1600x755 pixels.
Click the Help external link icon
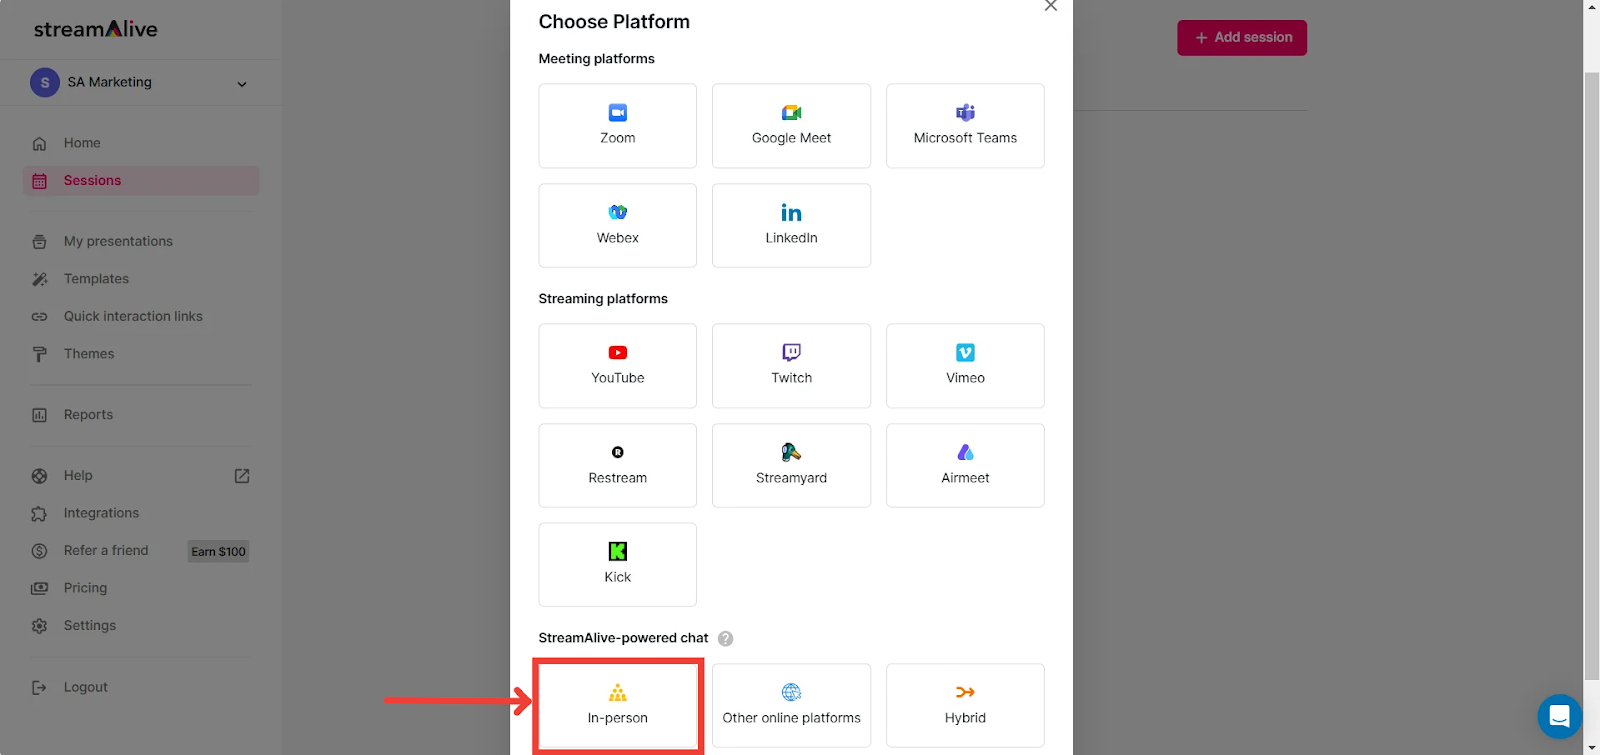242,476
